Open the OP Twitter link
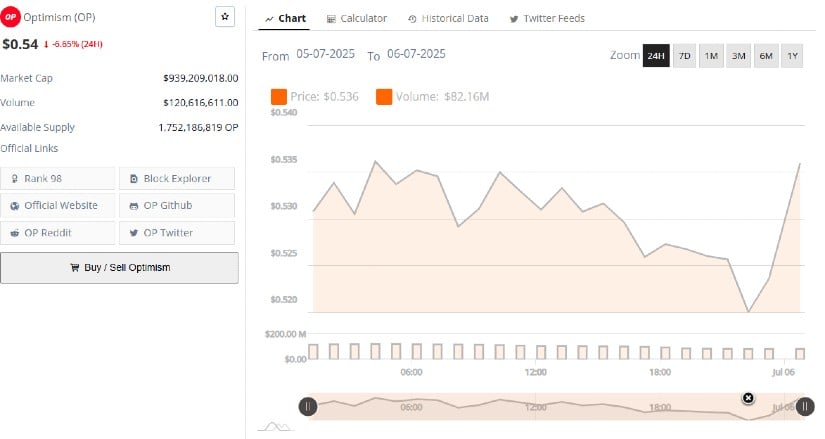The width and height of the screenshot is (825, 439). point(177,233)
